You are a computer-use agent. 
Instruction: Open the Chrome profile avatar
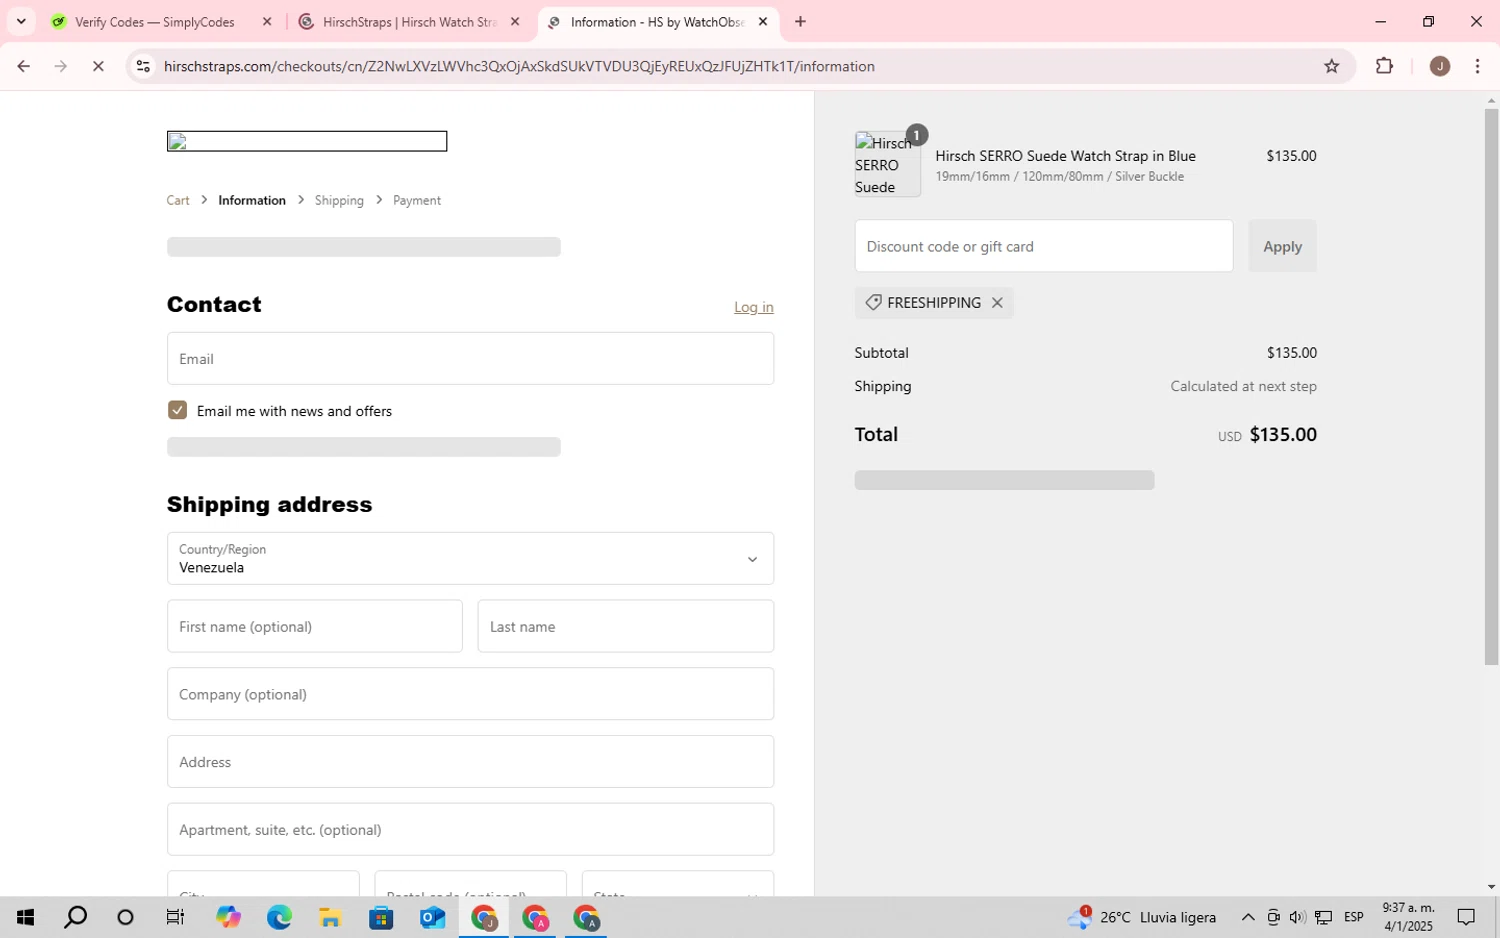click(1440, 66)
